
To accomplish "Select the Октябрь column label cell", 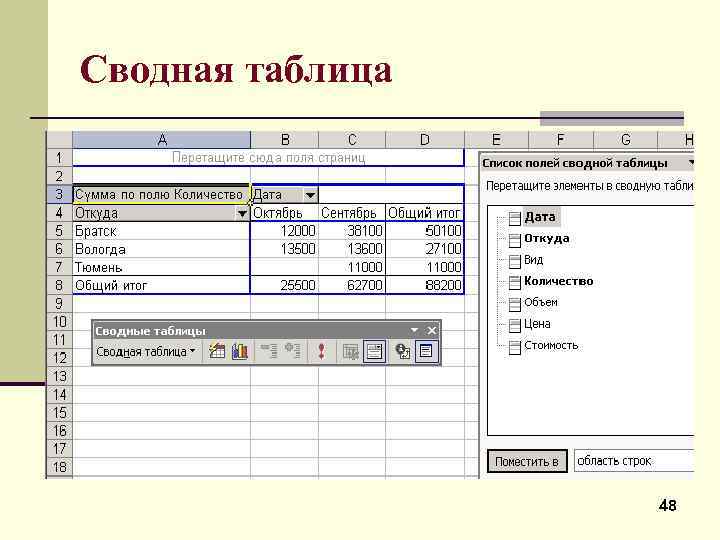I will tap(284, 213).
